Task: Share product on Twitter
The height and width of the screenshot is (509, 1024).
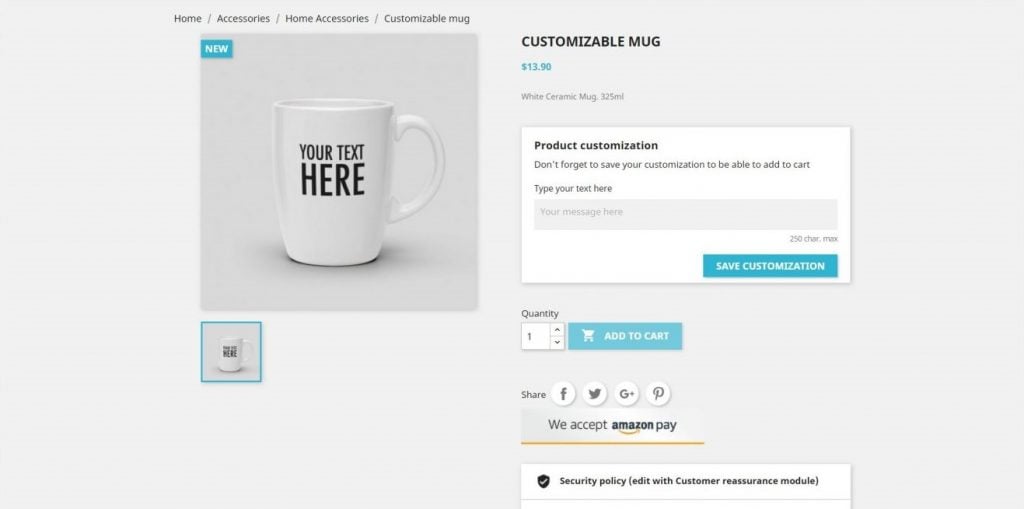Action: click(595, 394)
